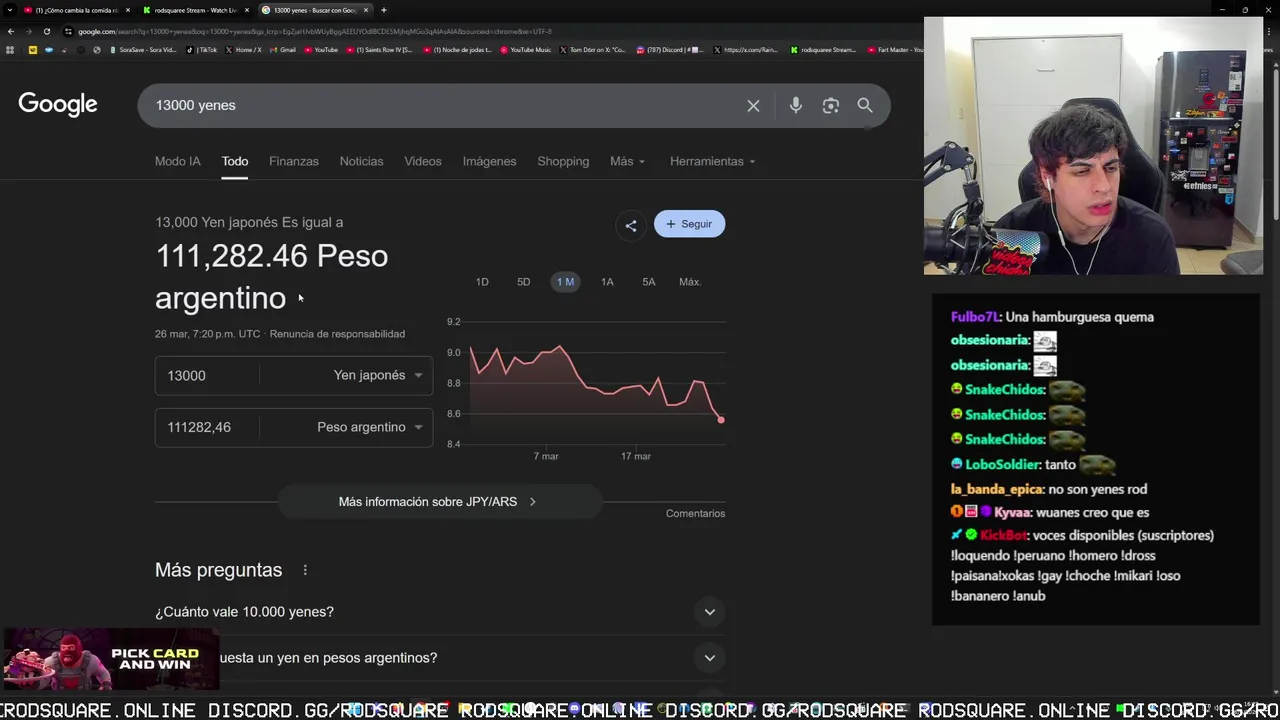Open the TikTok bookmark
The height and width of the screenshot is (720, 1280).
tap(202, 50)
